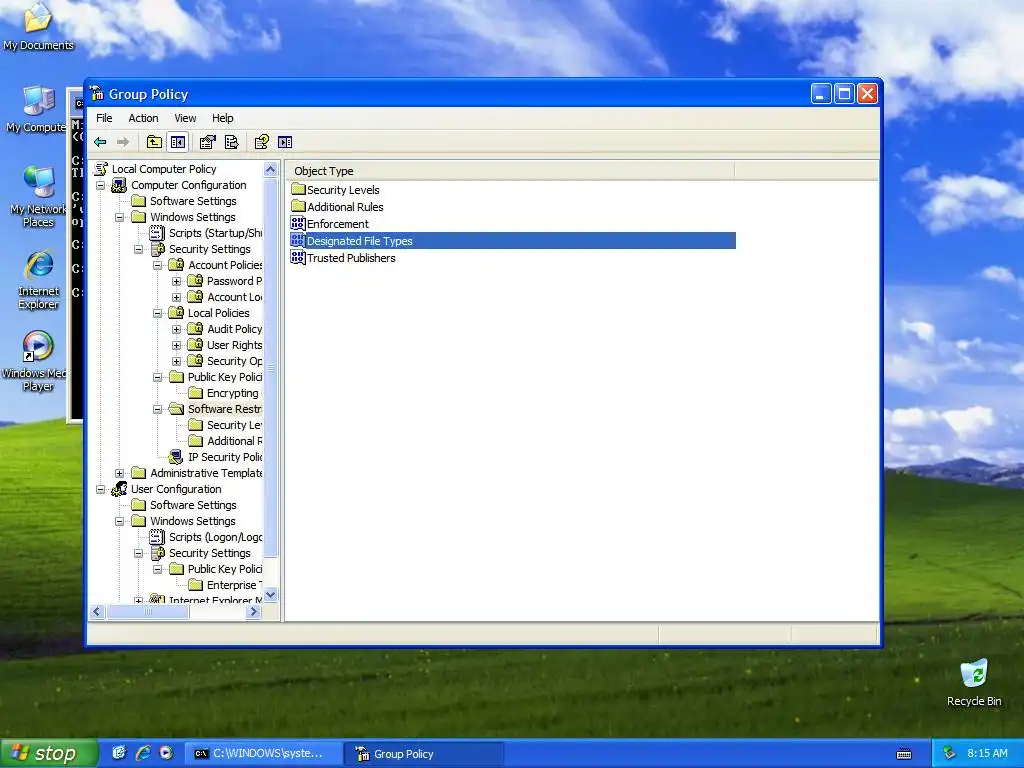
Task: Open the View menu
Action: [x=185, y=118]
